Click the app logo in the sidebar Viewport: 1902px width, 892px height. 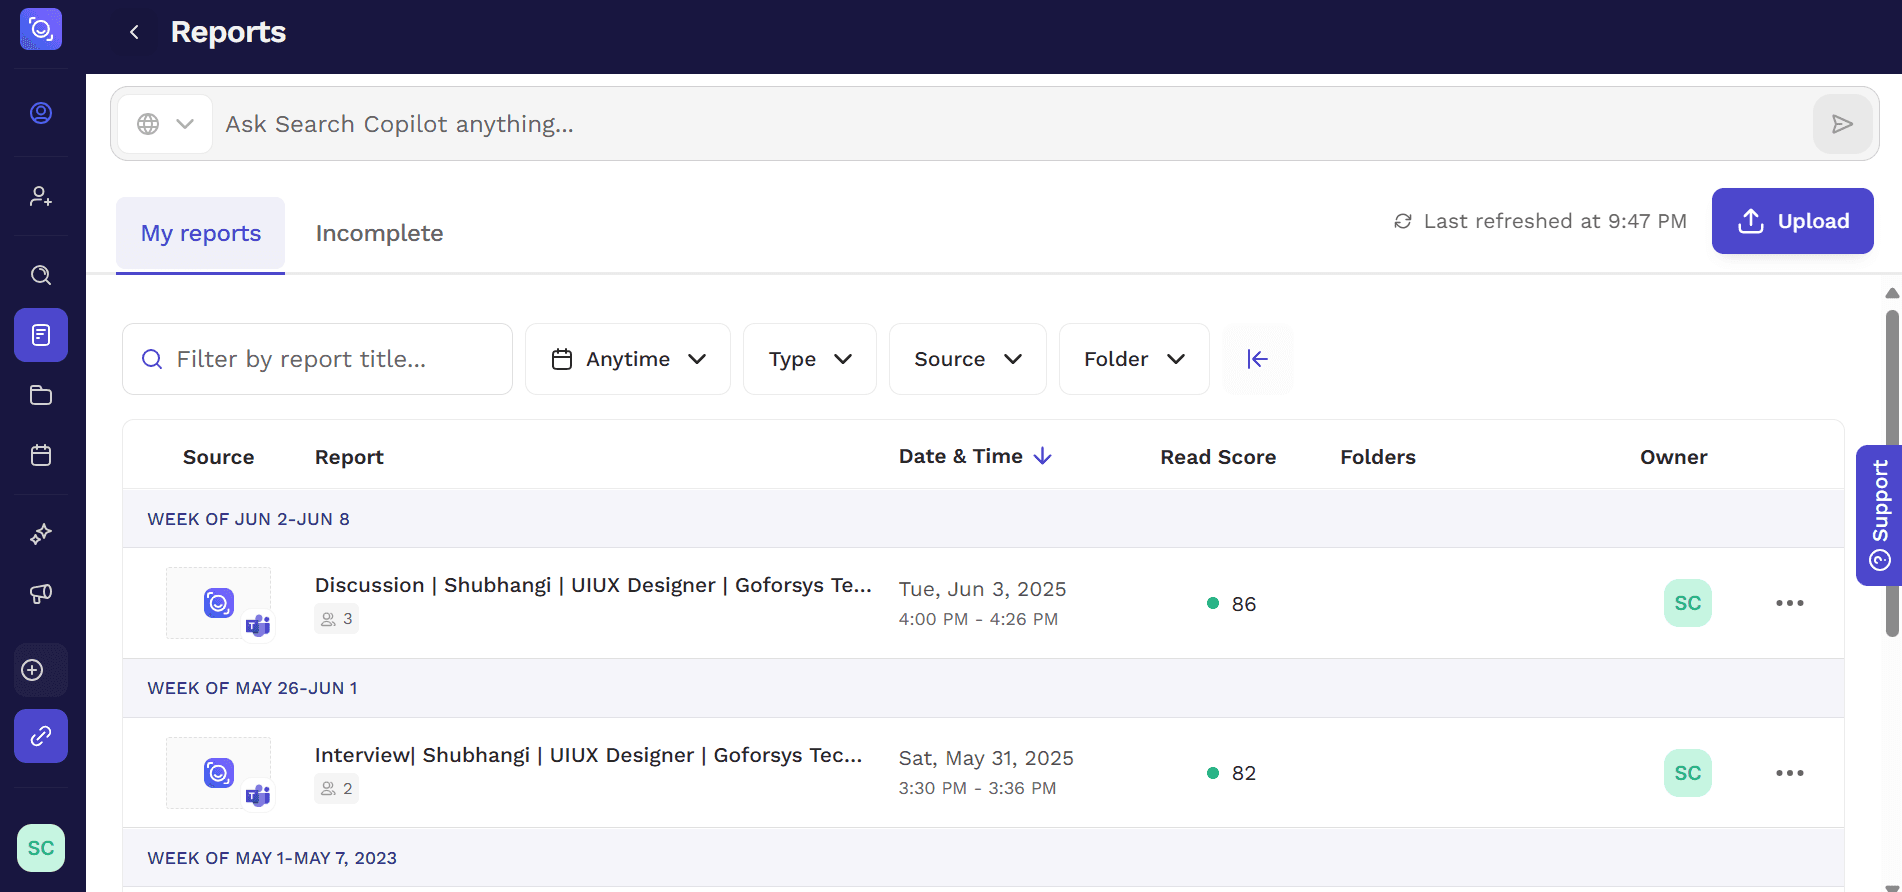41,29
